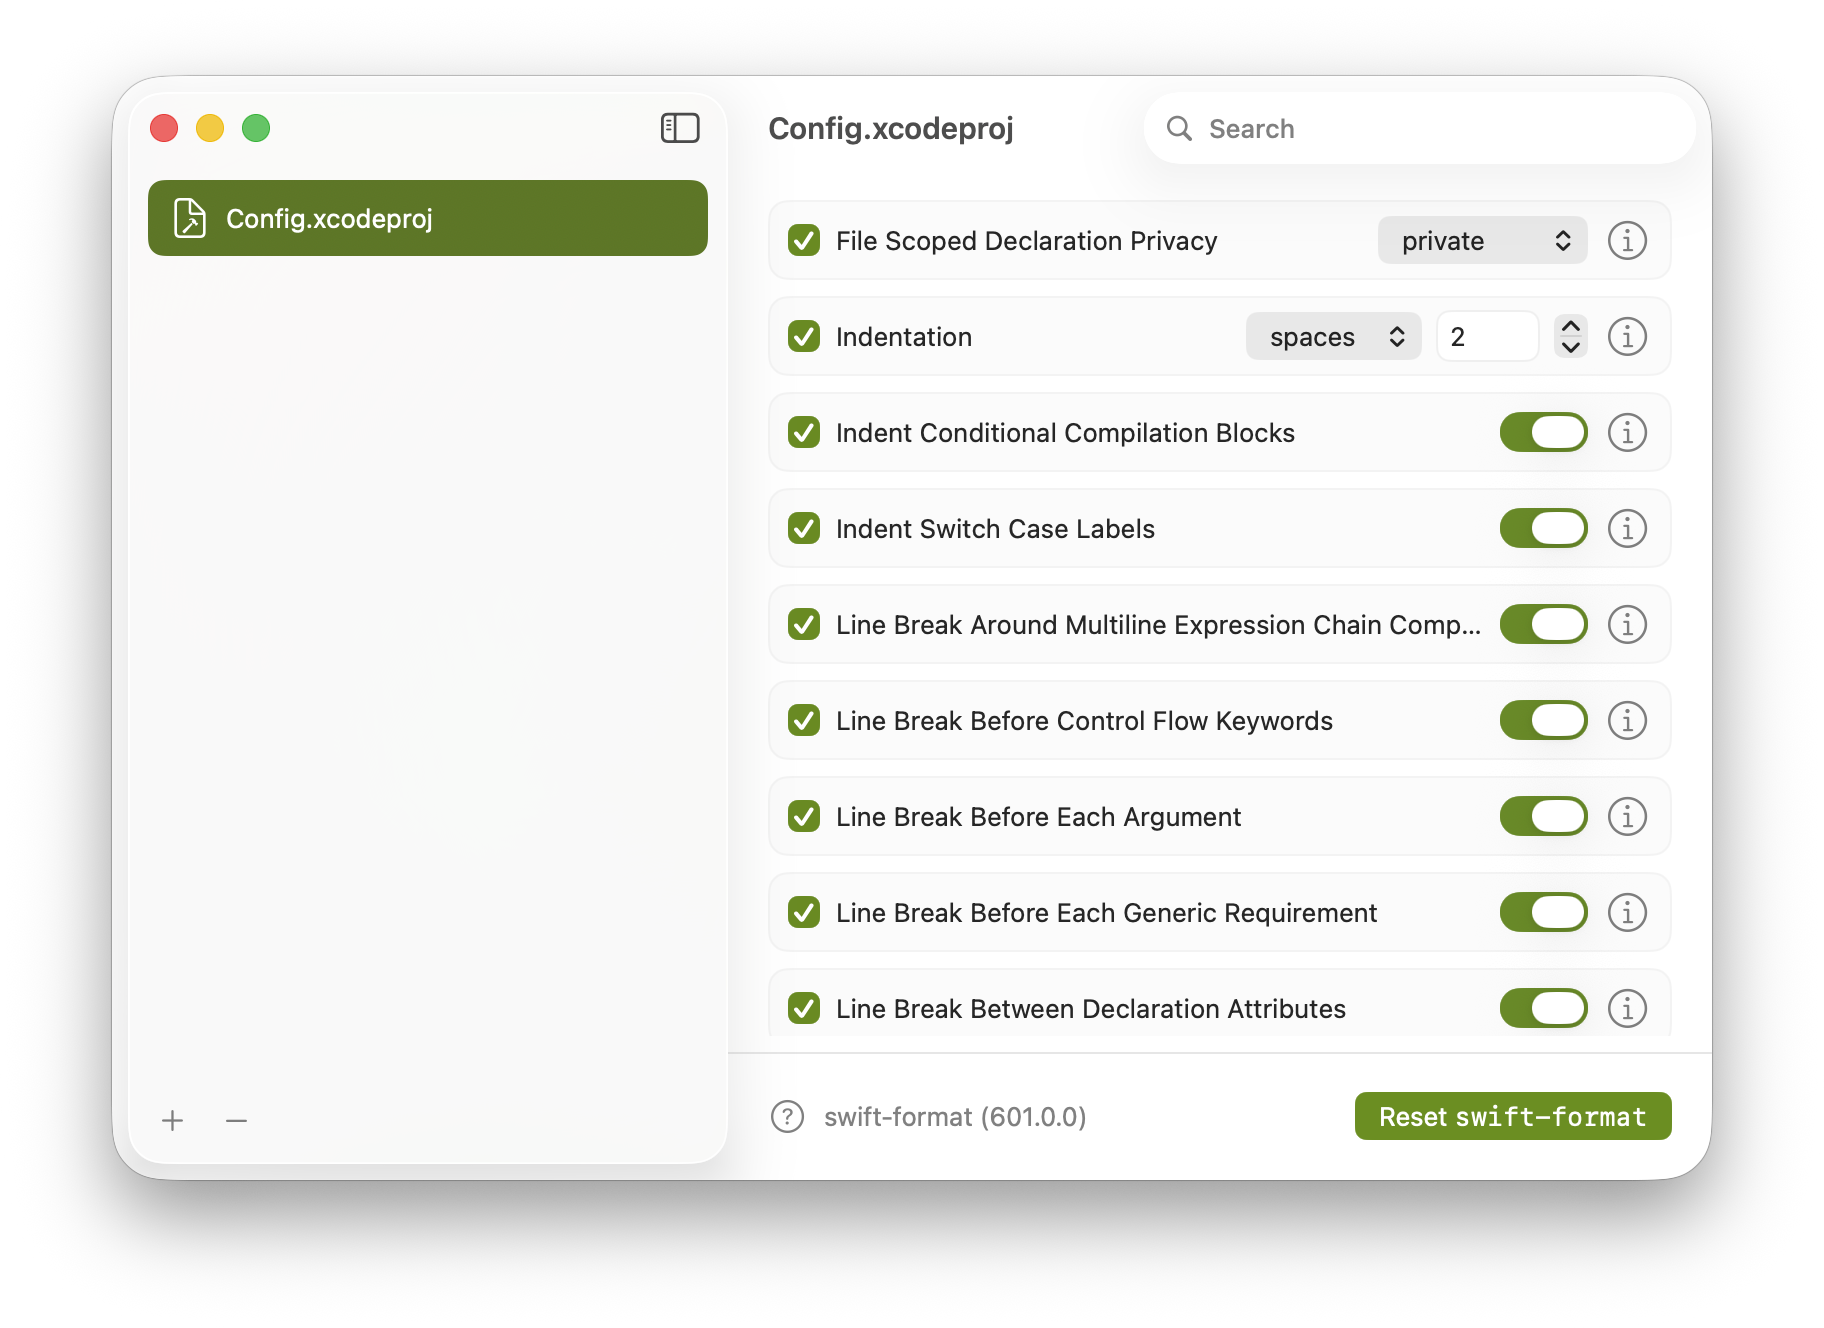This screenshot has height=1328, width=1824.
Task: Click the Search field
Action: 1420,129
